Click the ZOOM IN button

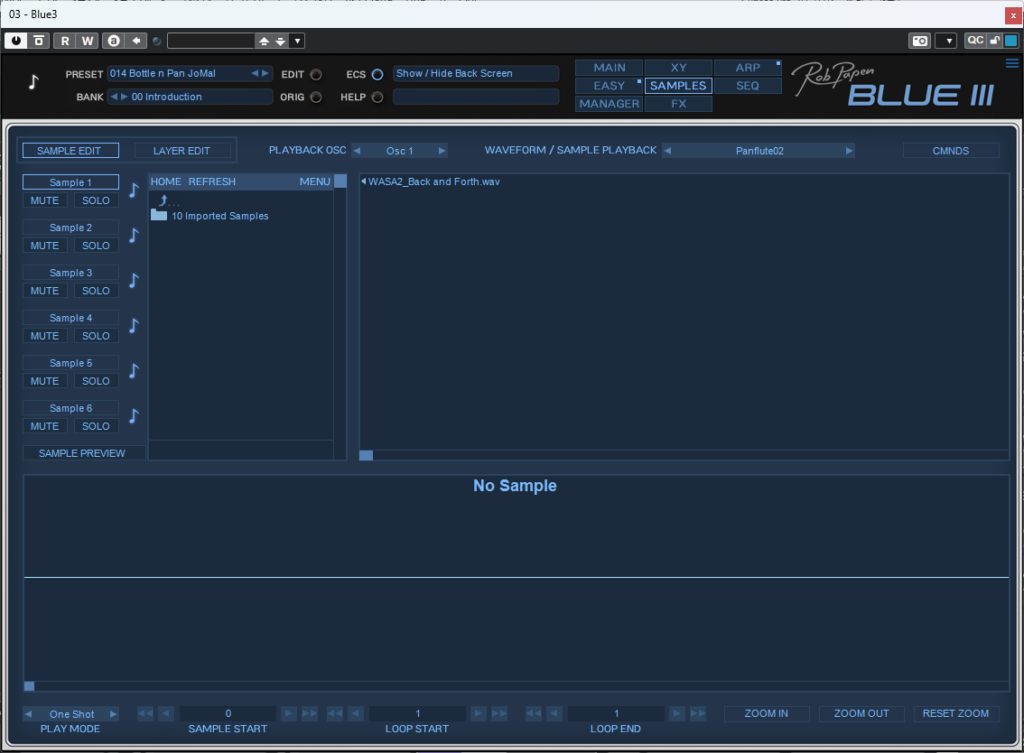tap(766, 713)
